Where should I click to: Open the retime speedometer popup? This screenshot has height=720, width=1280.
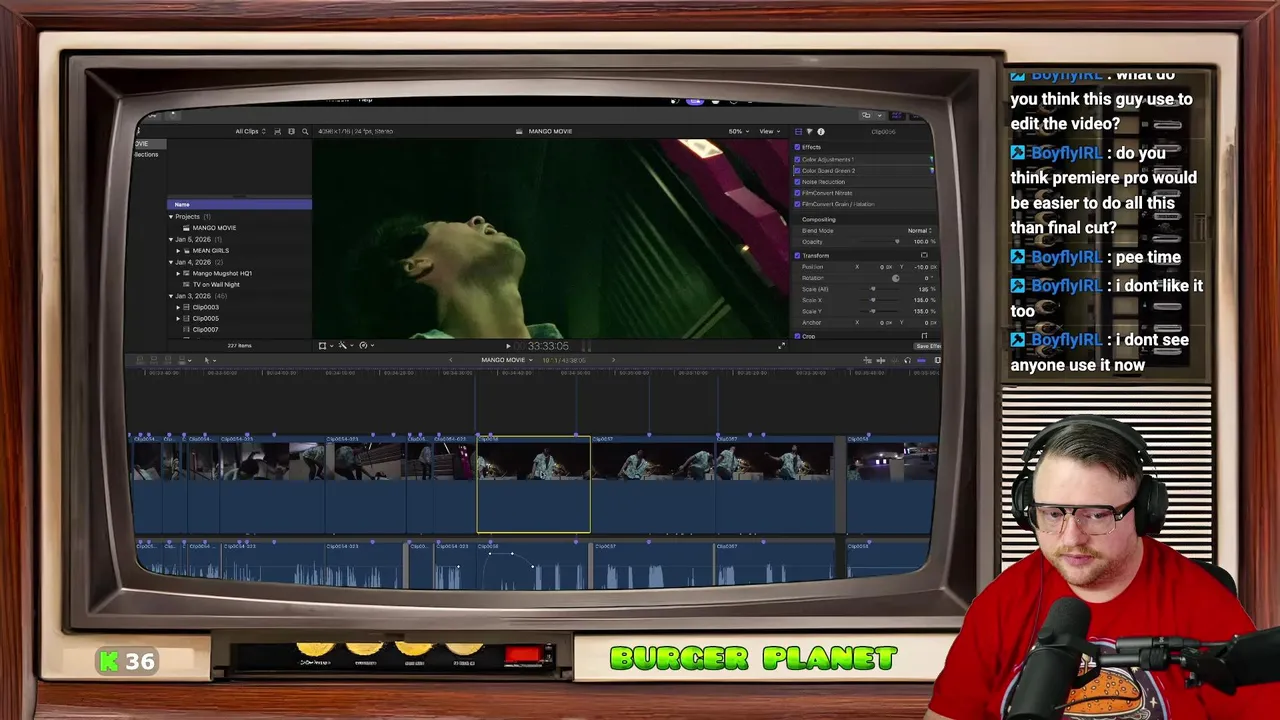365,345
